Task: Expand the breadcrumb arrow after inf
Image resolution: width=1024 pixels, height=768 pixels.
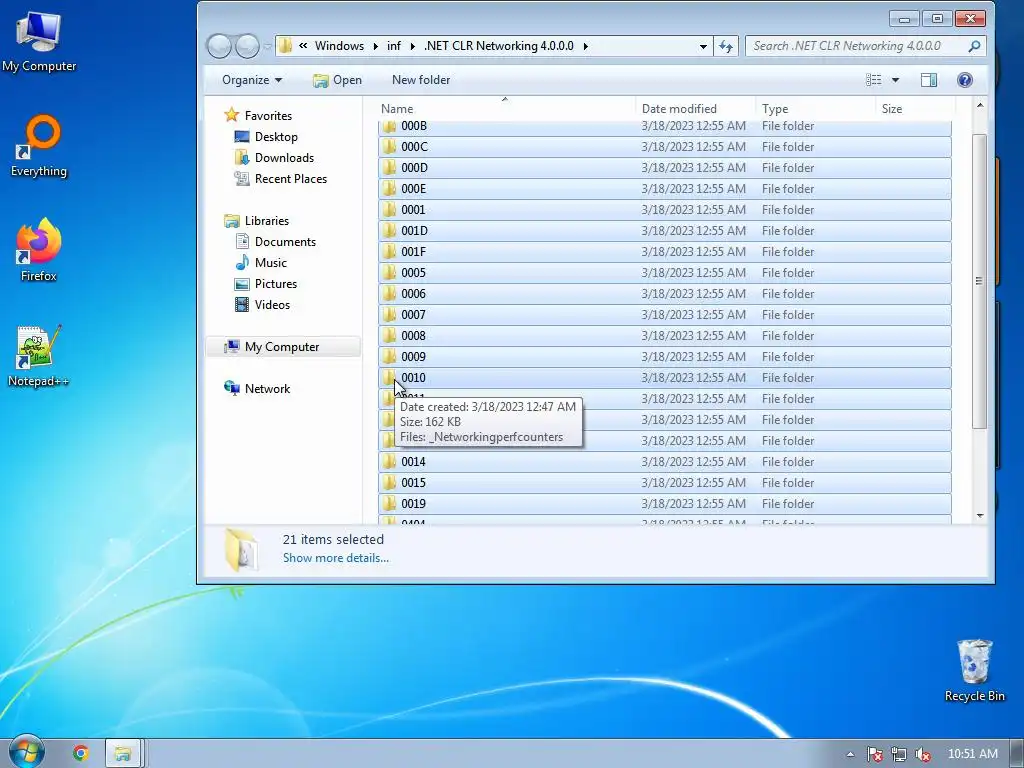Action: pyautogui.click(x=413, y=46)
